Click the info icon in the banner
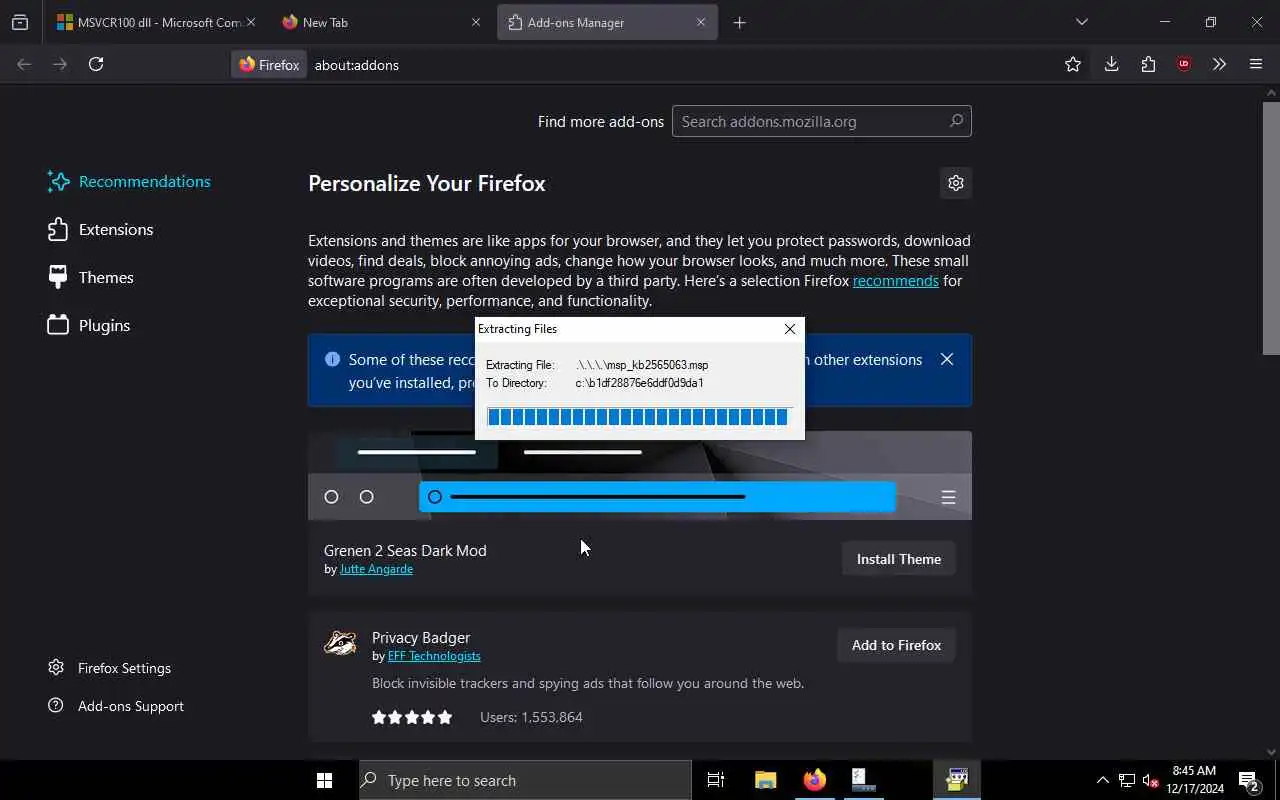 click(332, 359)
